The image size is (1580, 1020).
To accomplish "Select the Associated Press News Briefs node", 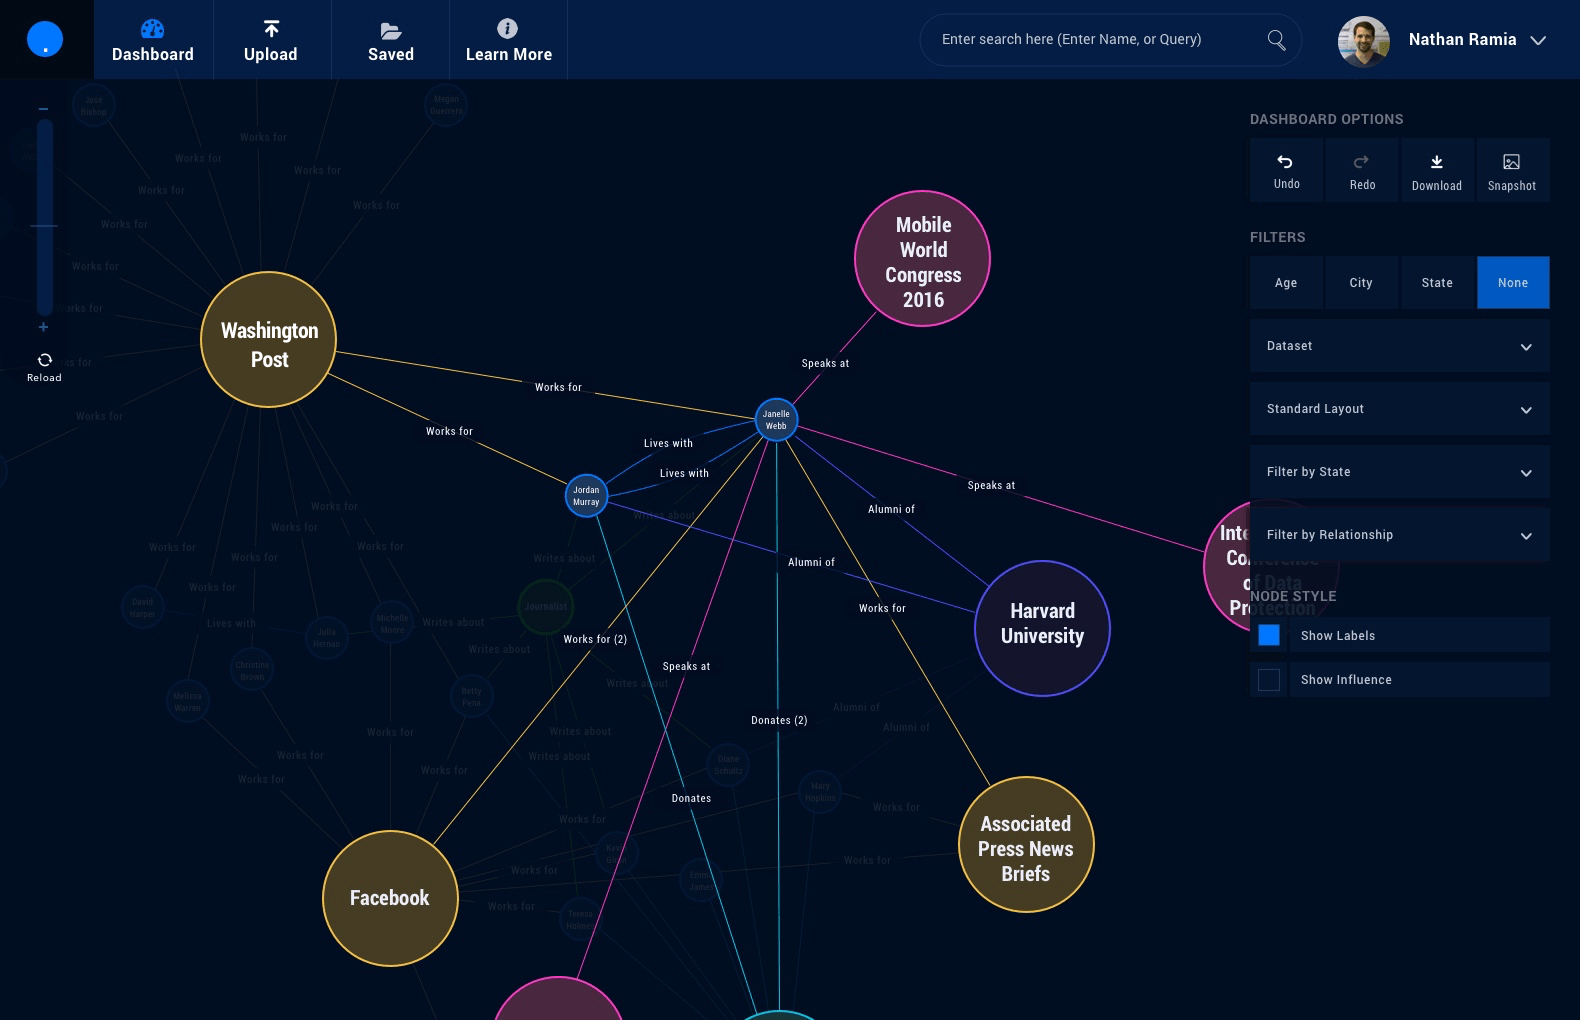I will [x=1026, y=845].
